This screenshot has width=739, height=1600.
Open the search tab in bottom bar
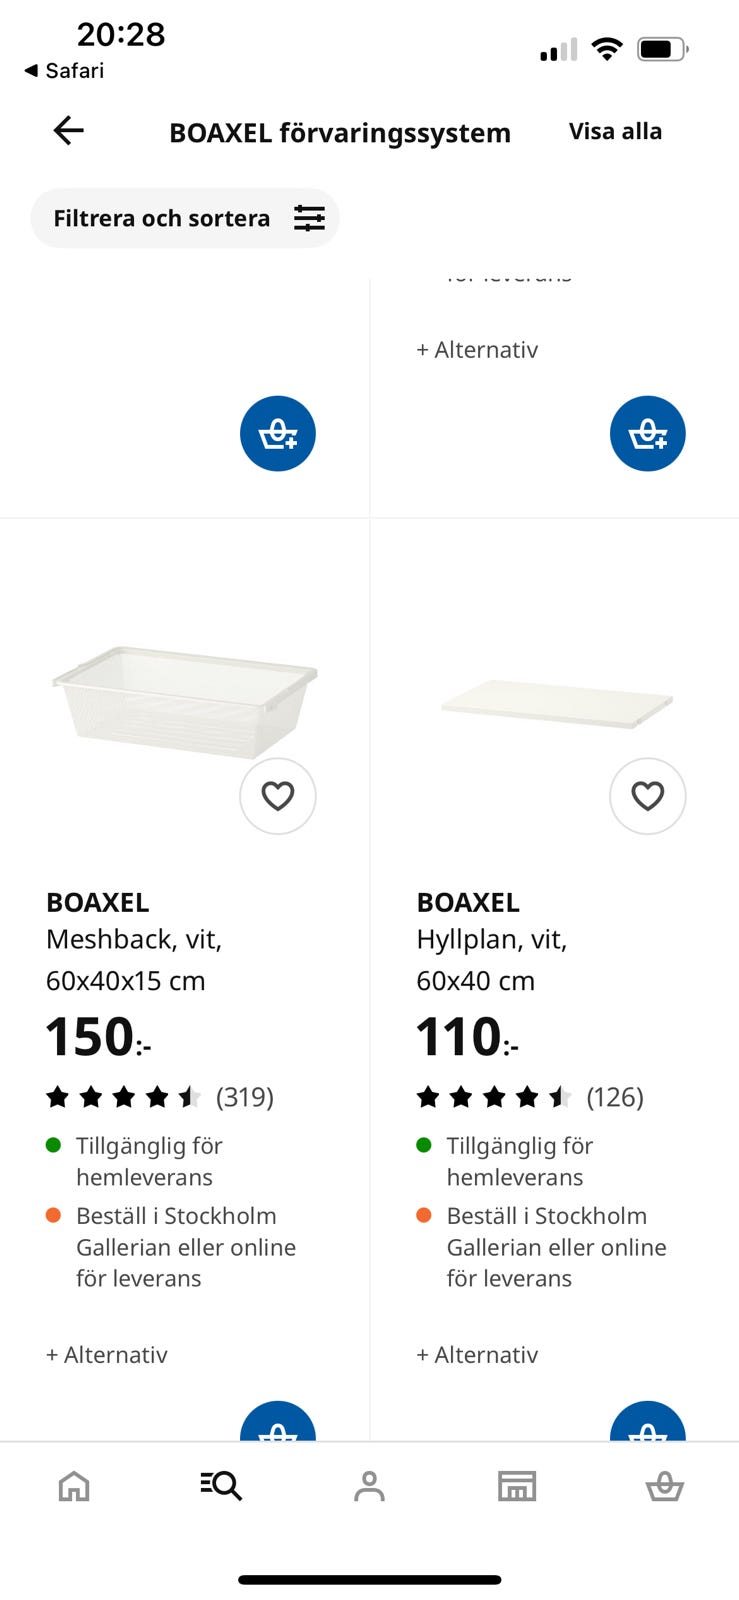coord(221,1486)
